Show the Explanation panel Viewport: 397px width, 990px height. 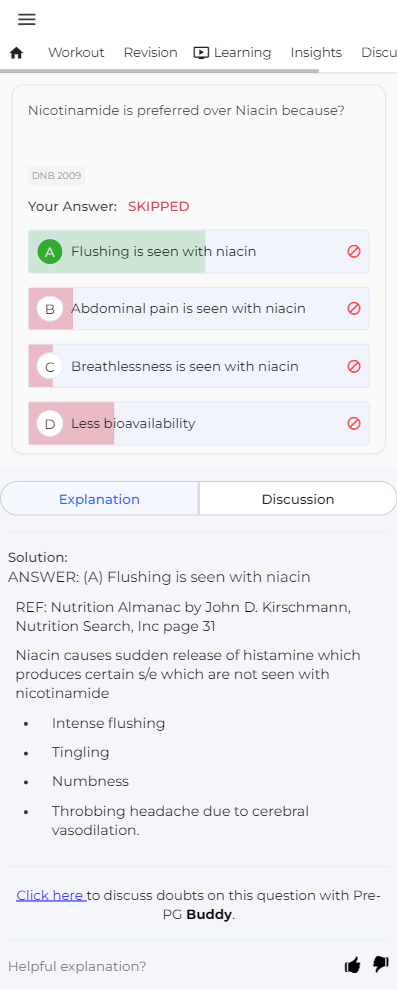coord(100,499)
